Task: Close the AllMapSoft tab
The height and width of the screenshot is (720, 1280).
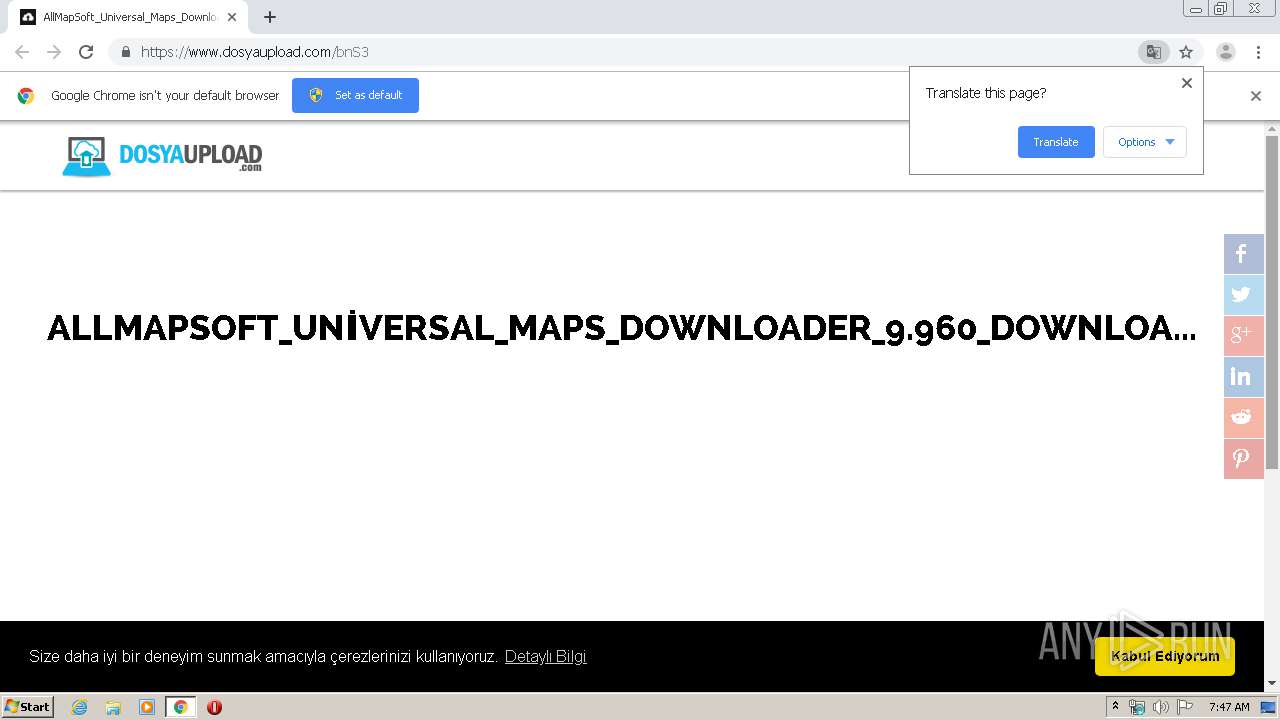Action: click(x=232, y=17)
